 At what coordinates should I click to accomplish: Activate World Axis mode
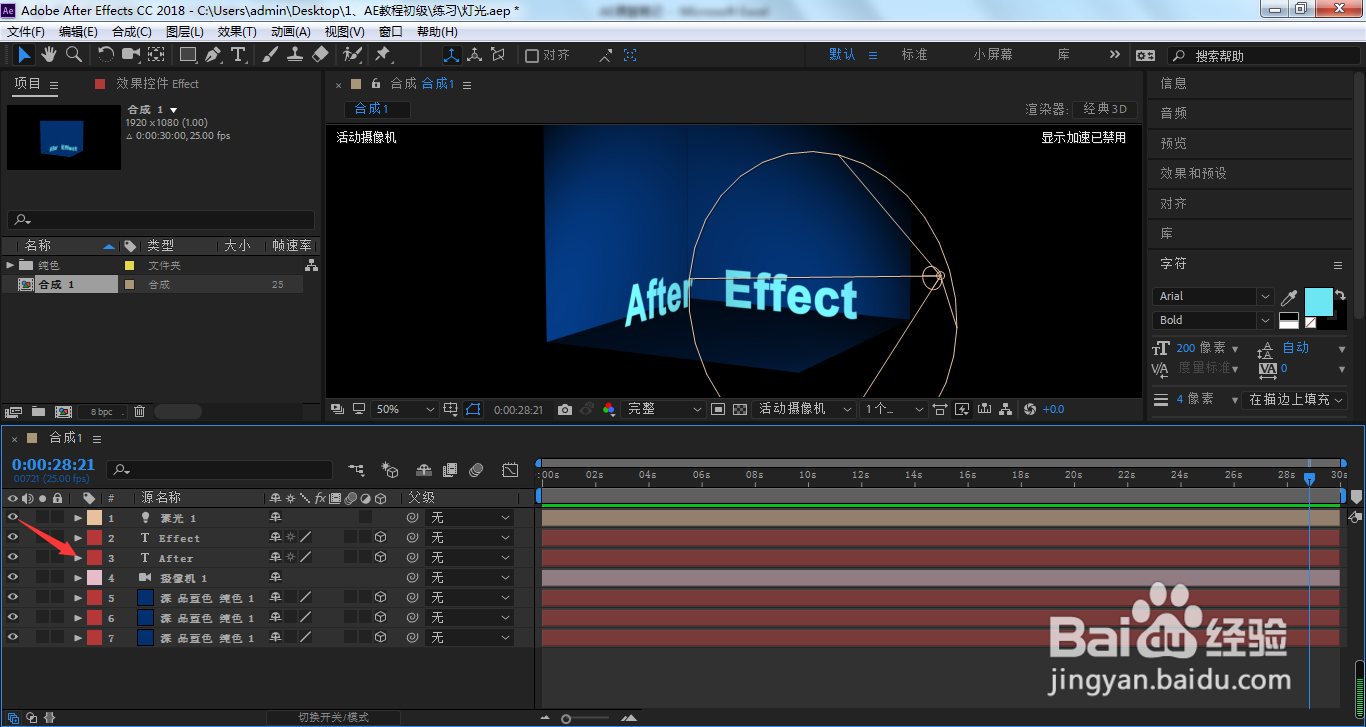coord(474,55)
